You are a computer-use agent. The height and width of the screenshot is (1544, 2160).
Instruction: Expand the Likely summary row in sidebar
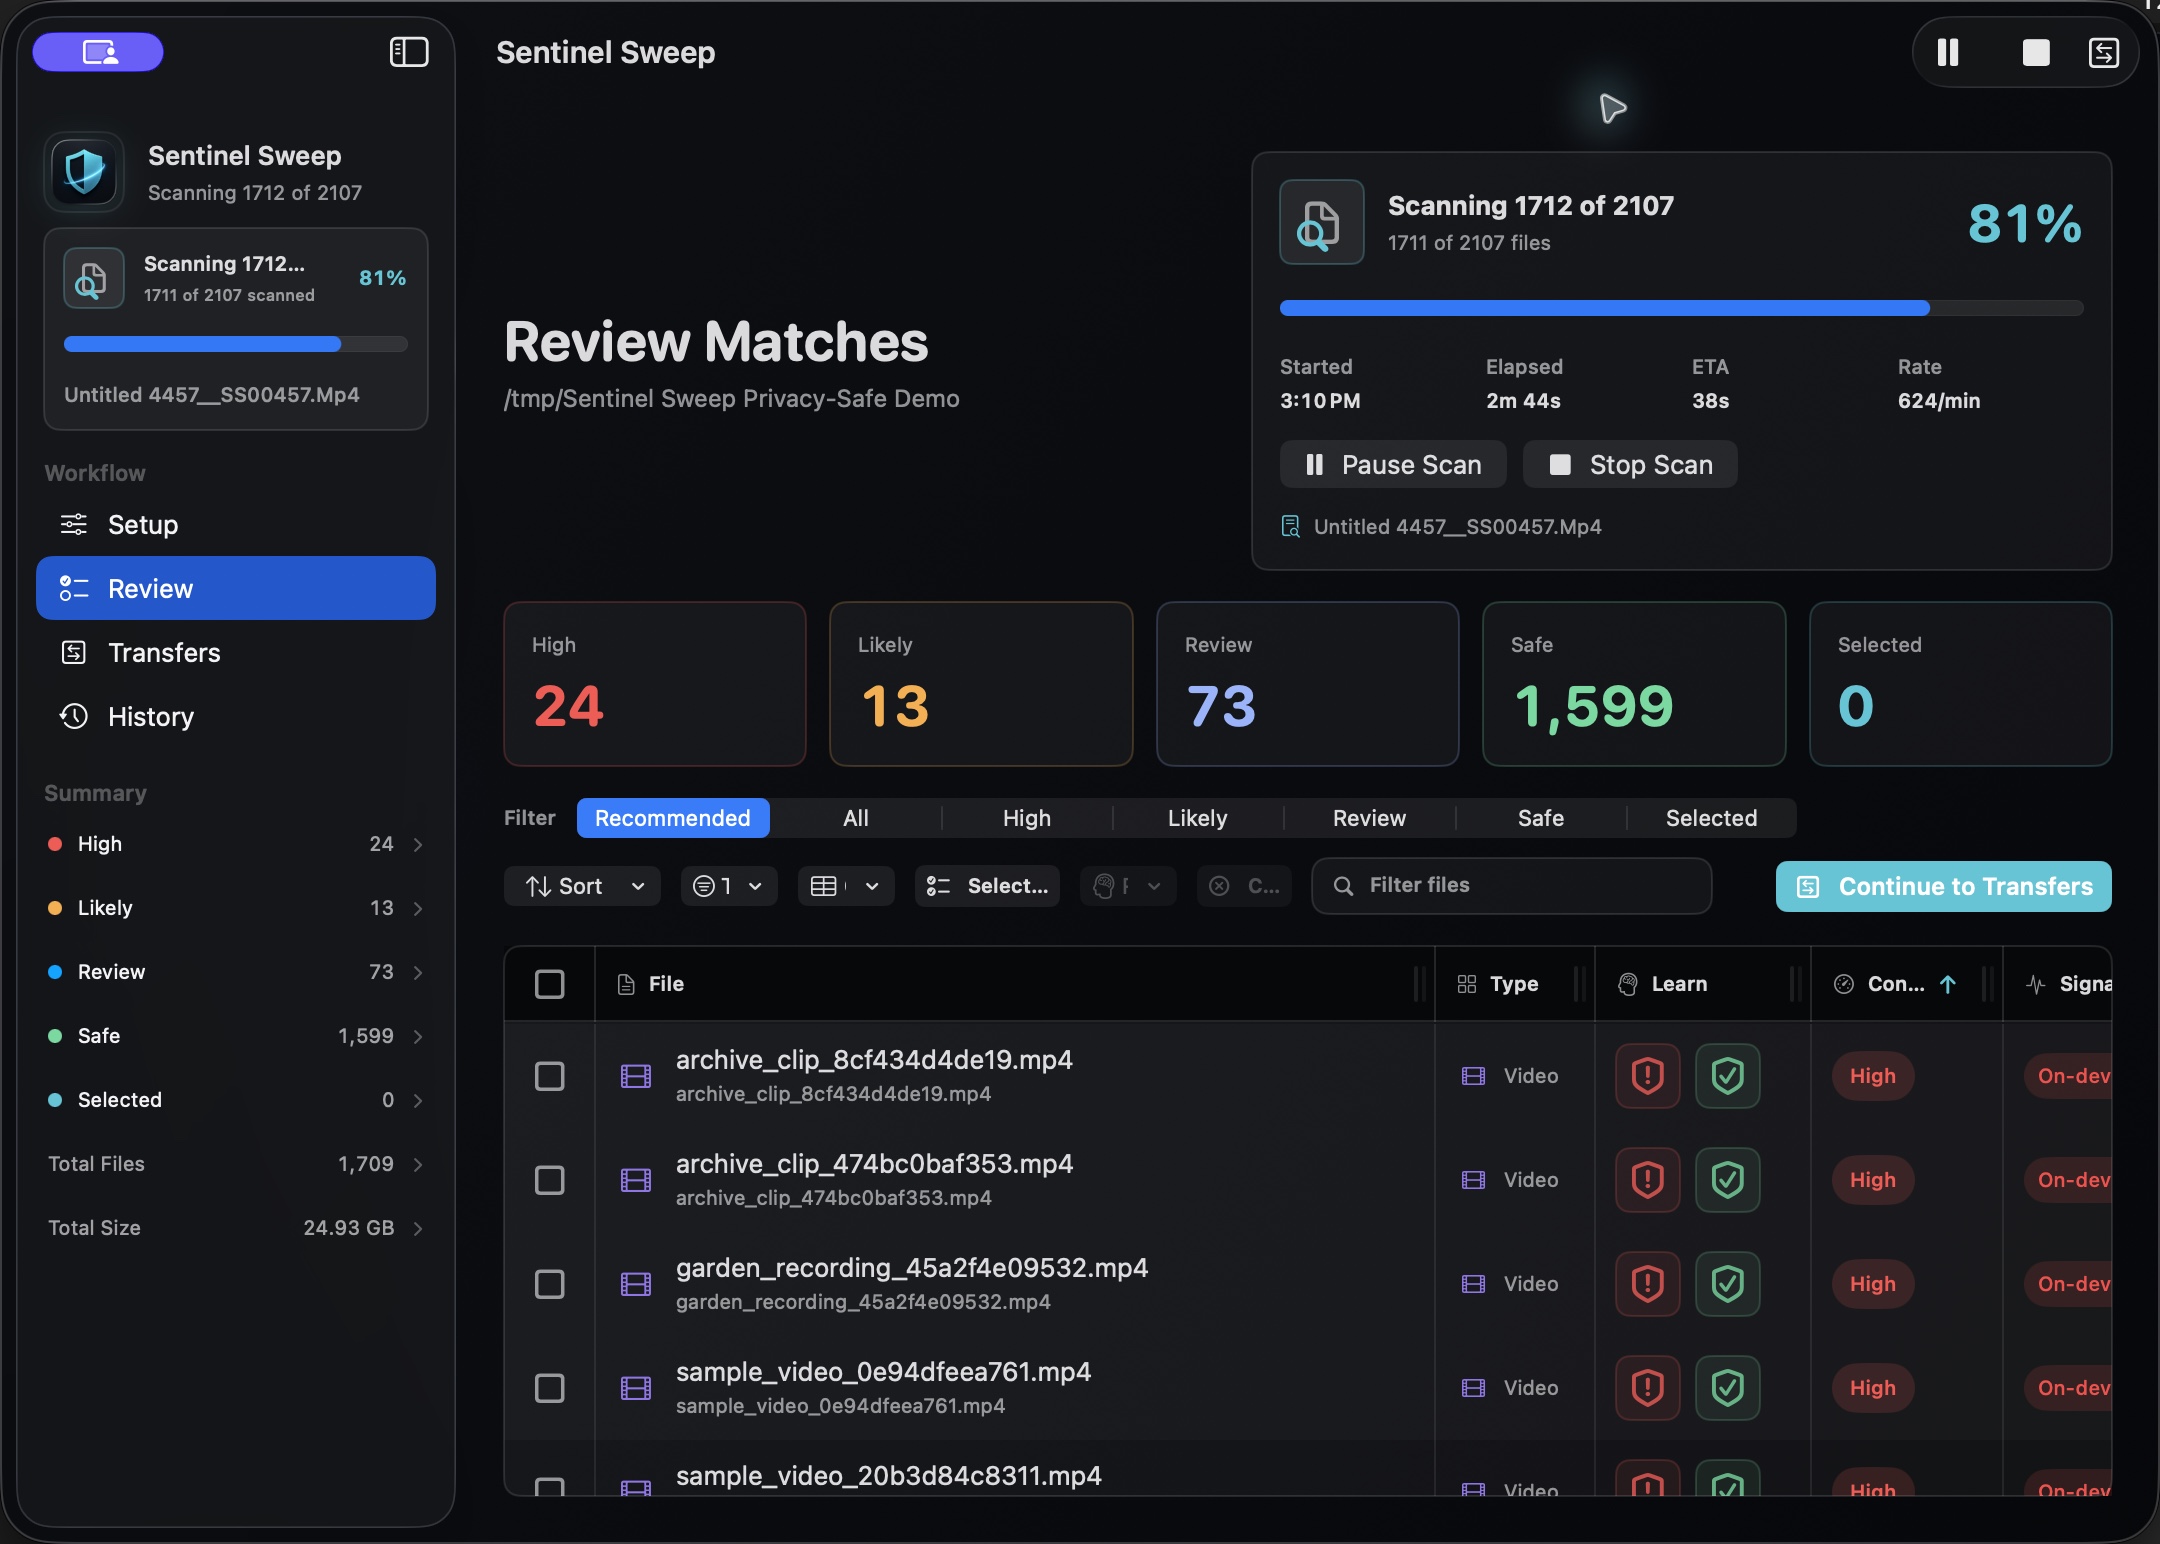[x=236, y=908]
